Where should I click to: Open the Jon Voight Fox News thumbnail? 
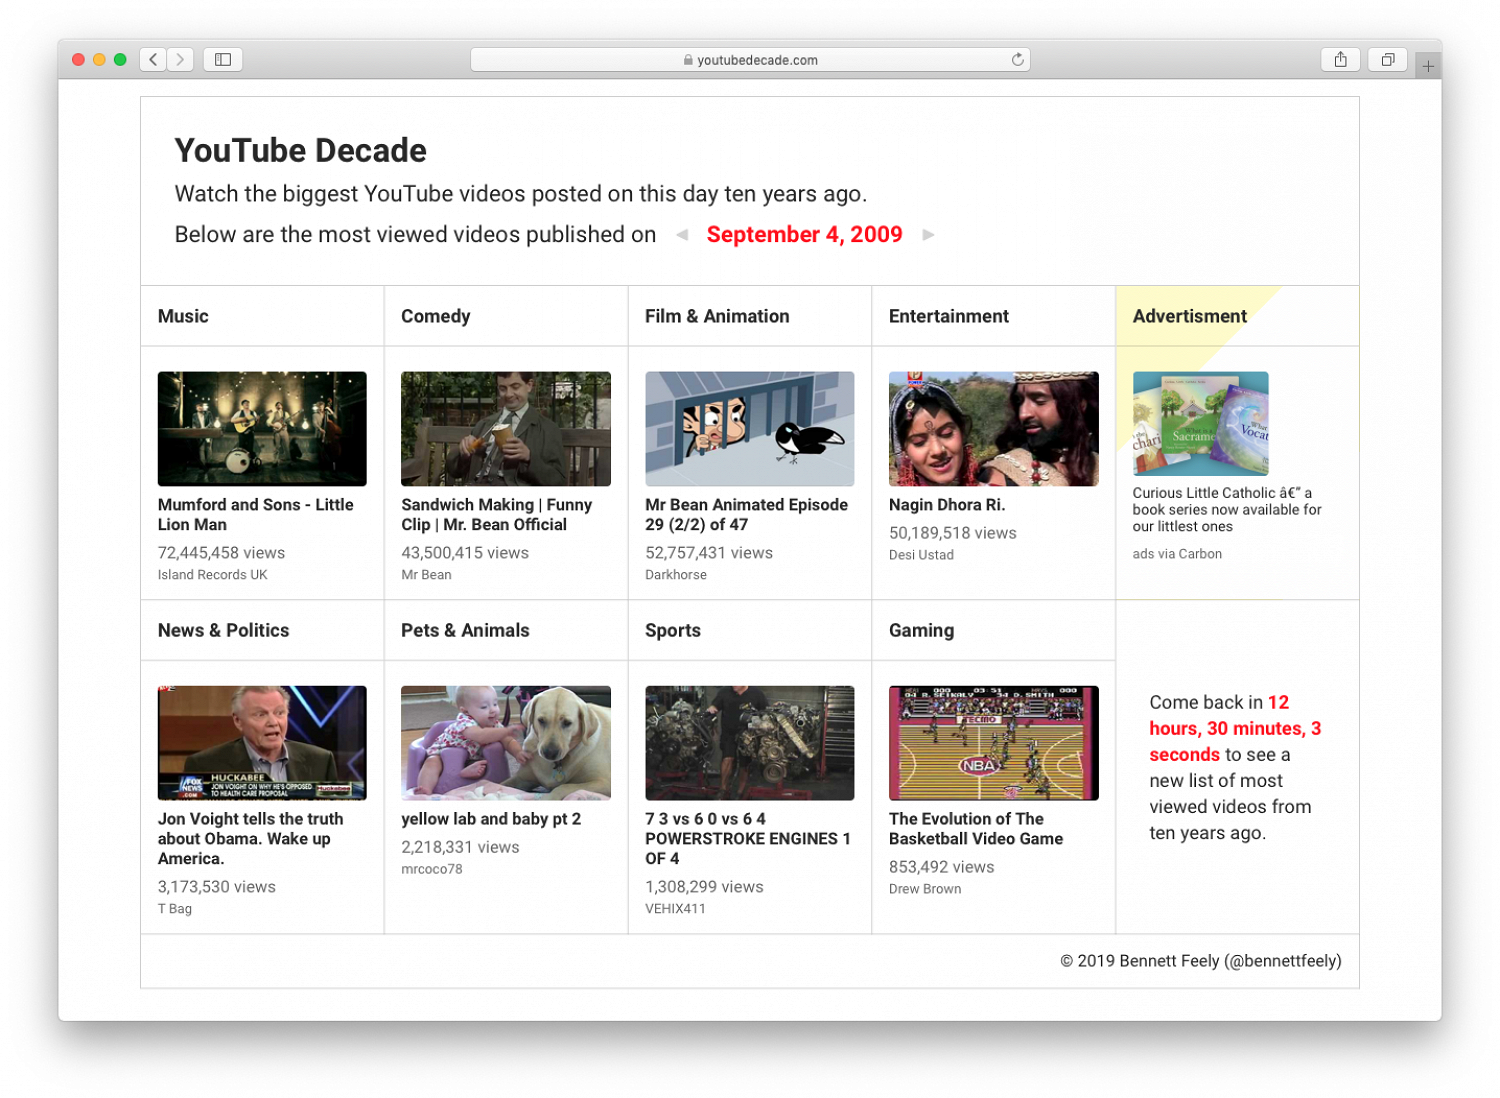click(x=262, y=743)
